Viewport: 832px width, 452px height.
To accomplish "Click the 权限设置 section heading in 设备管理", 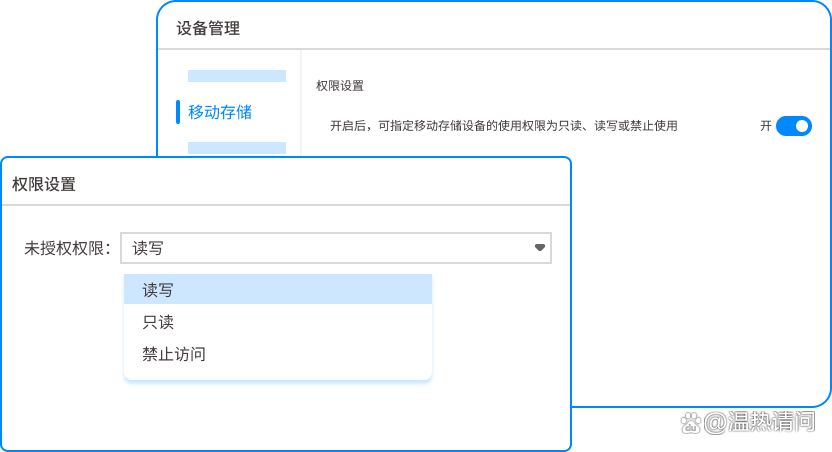I will pos(340,86).
